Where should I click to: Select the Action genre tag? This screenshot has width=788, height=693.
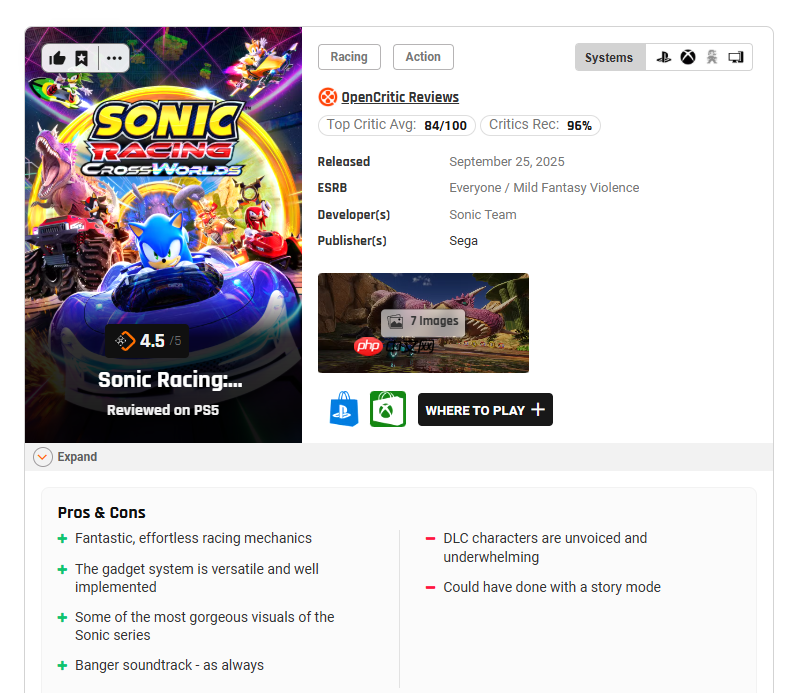[x=423, y=57]
